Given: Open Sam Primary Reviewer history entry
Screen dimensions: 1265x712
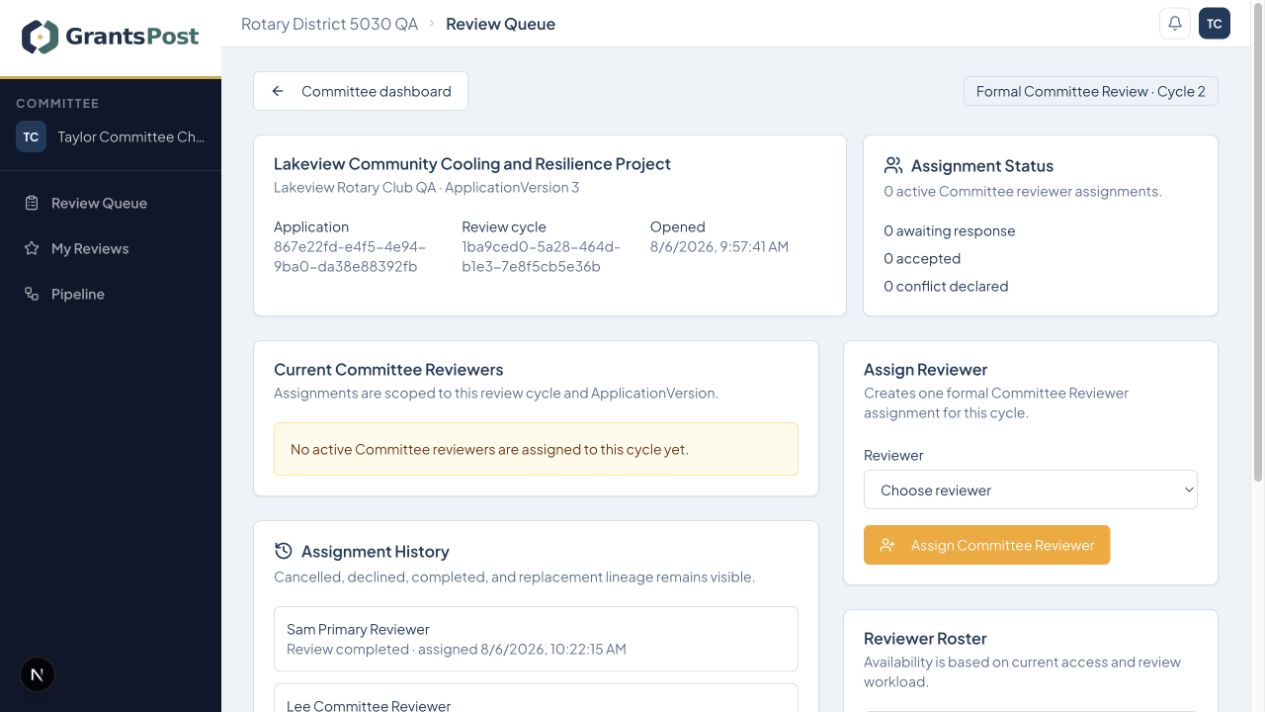Looking at the screenshot, I should click(x=536, y=639).
